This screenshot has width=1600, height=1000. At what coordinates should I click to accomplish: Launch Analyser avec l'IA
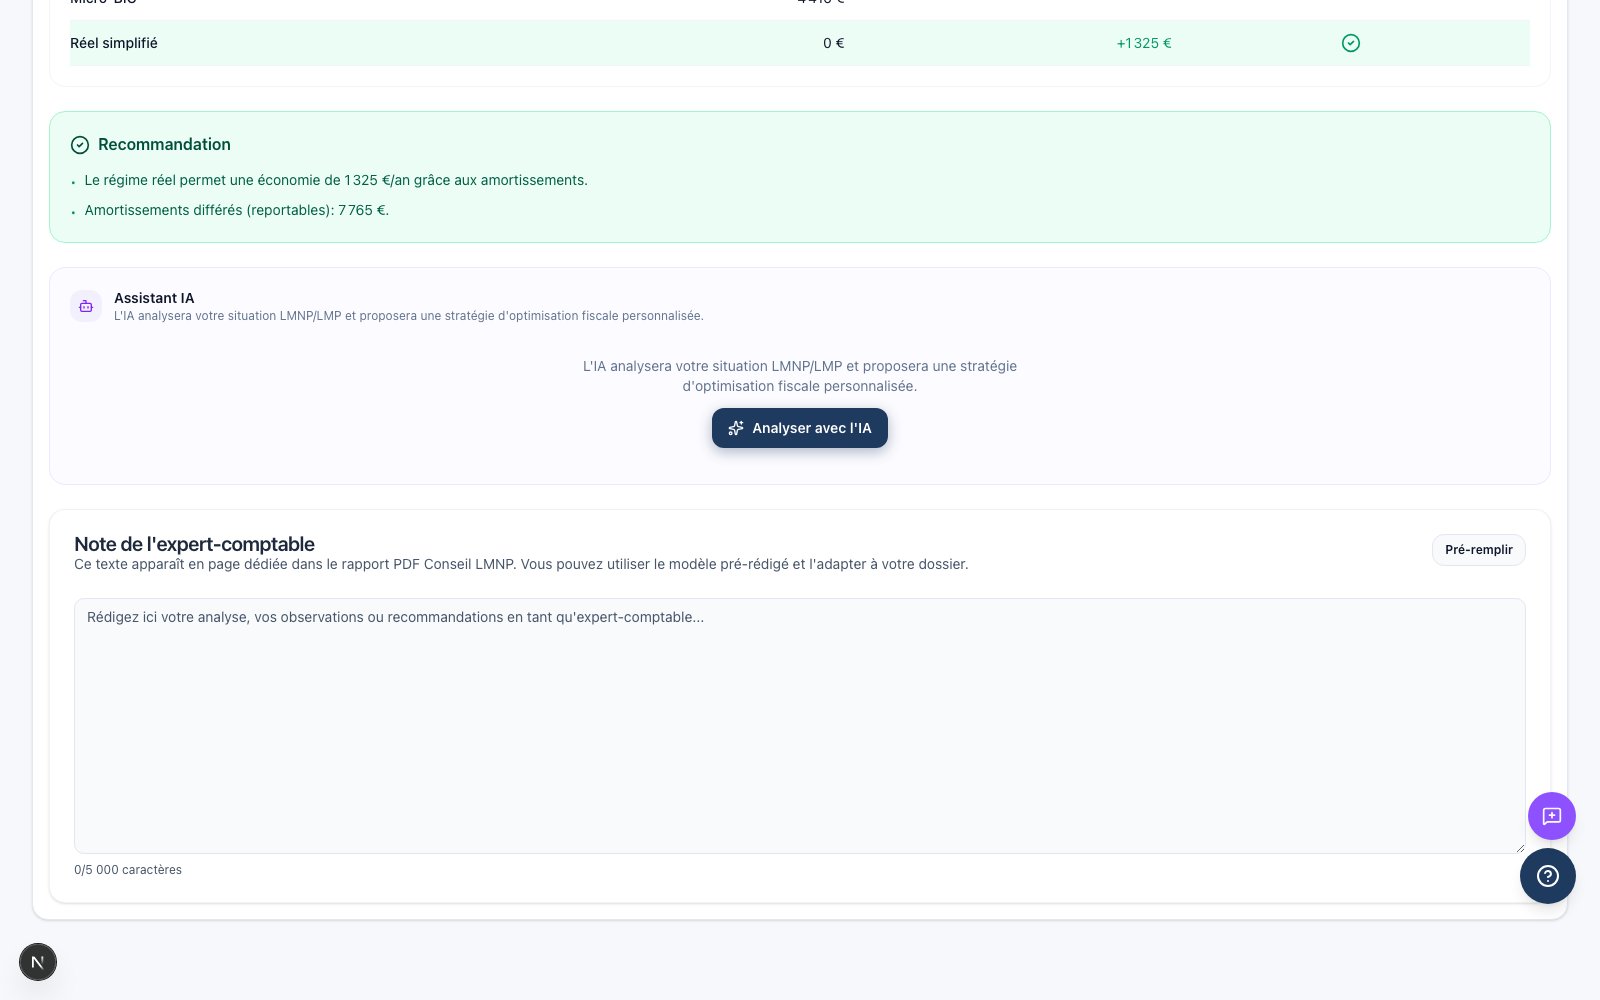[x=800, y=428]
